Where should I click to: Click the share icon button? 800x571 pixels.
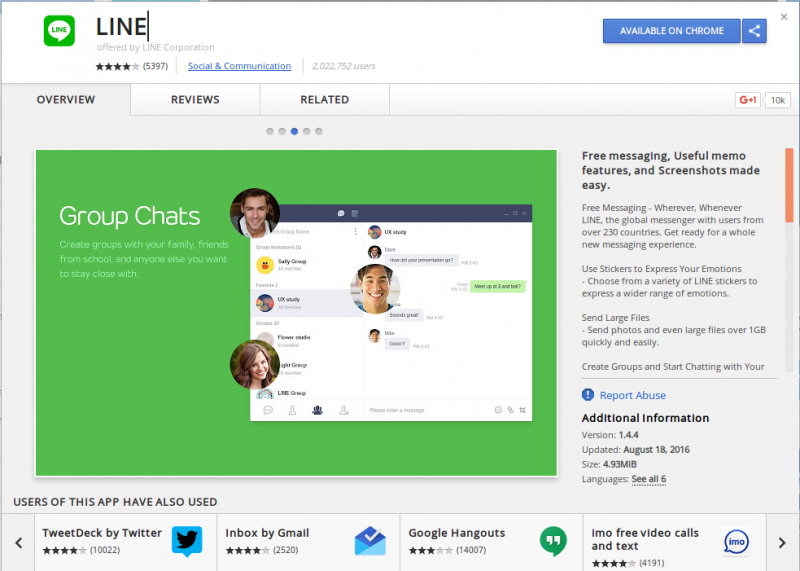(754, 31)
